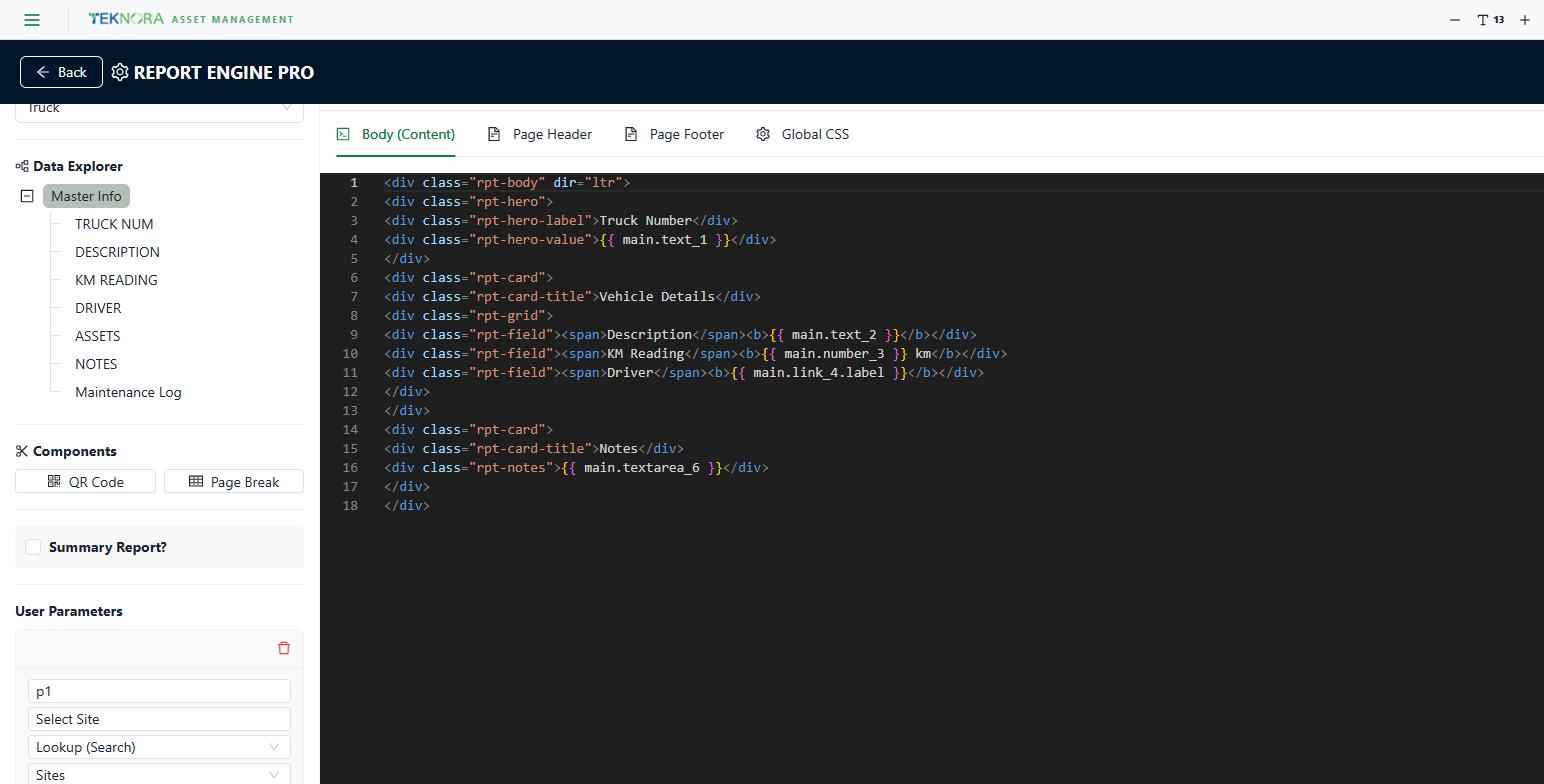This screenshot has height=784, width=1544.
Task: Select DRIVER field
Action: [98, 308]
